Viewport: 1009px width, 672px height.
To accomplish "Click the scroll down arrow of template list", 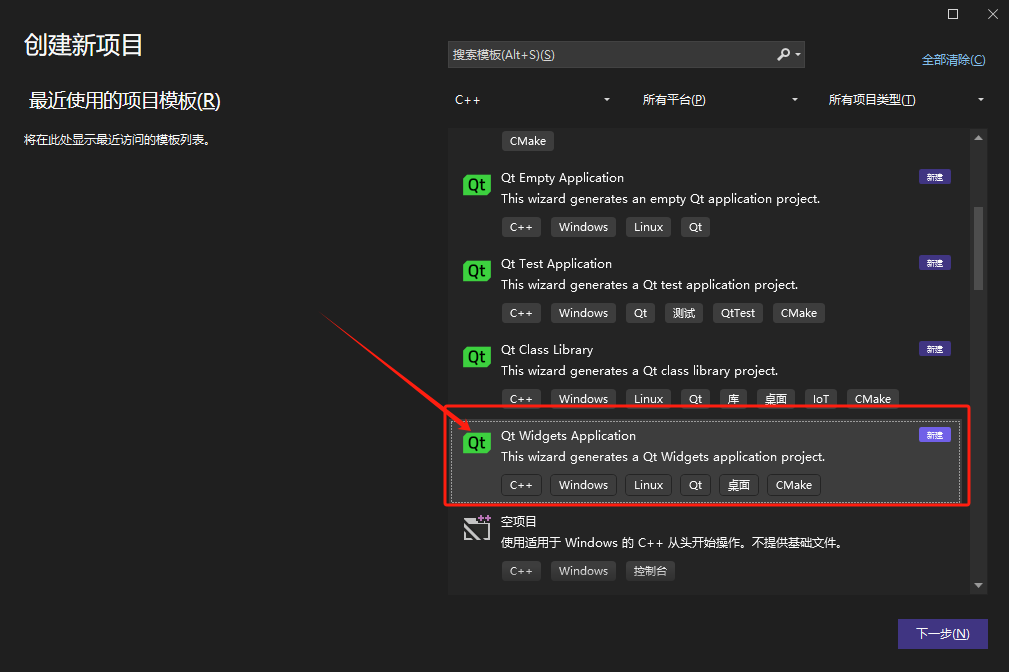I will tap(978, 585).
